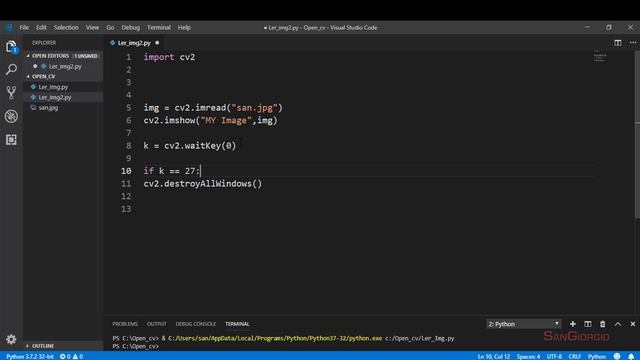
Task: Open the Extensions view
Action: coord(11,140)
